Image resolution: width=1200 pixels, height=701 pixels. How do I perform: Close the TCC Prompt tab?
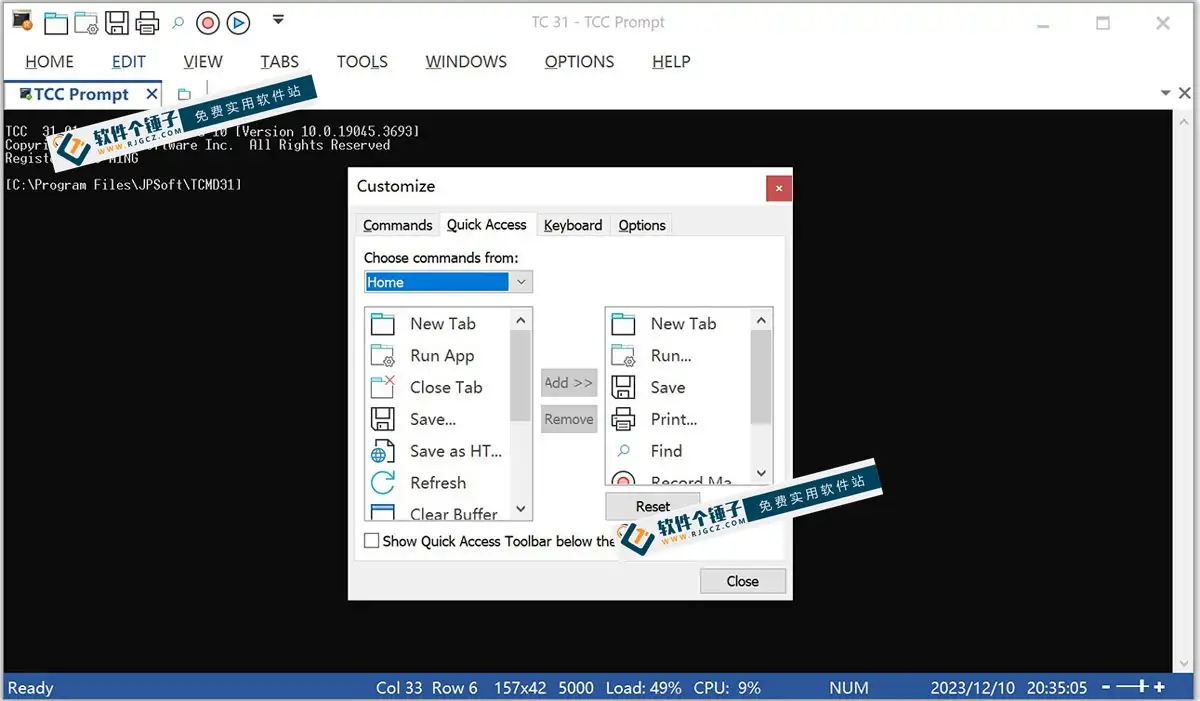click(x=152, y=94)
